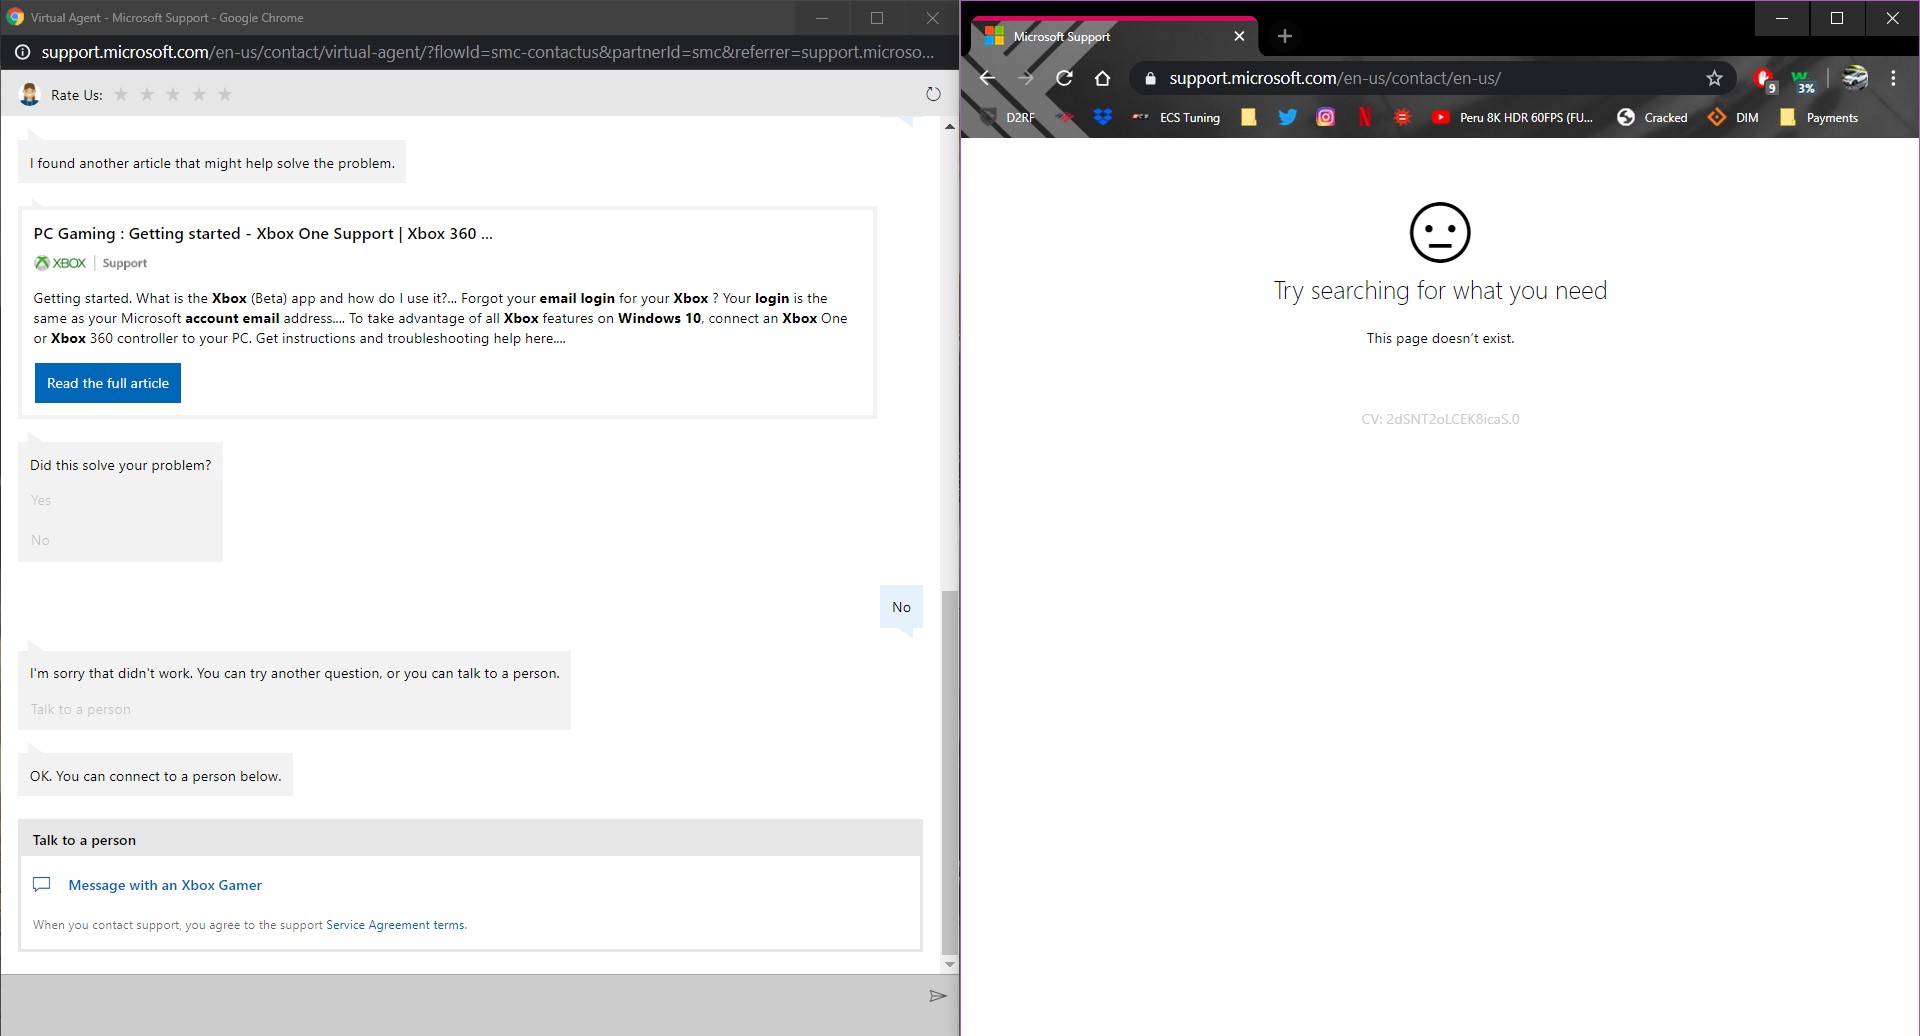Open the Bank of America flag bookmark
The height and width of the screenshot is (1036, 1920).
click(1065, 117)
